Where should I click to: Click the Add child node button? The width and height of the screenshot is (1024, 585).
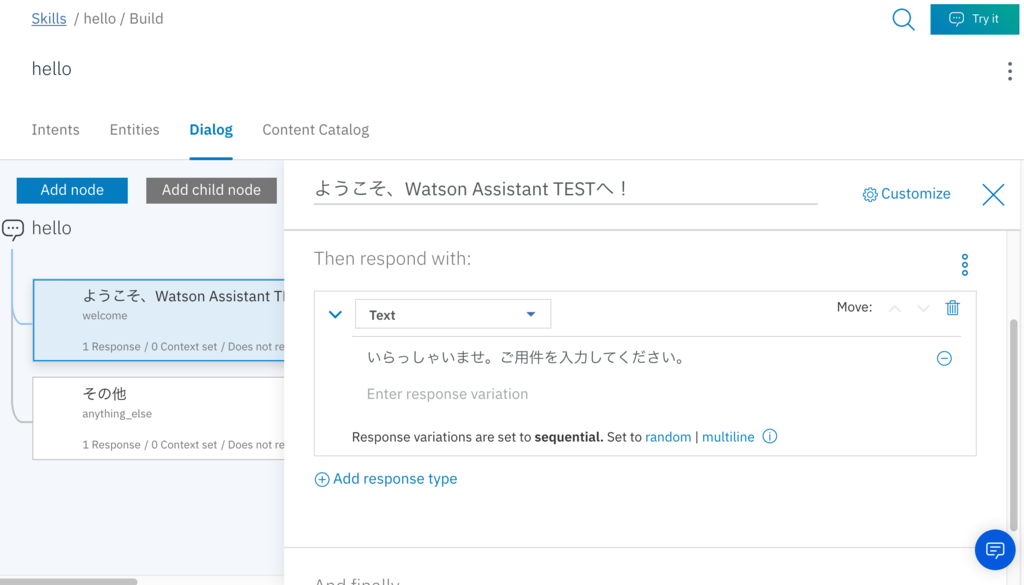pos(211,190)
